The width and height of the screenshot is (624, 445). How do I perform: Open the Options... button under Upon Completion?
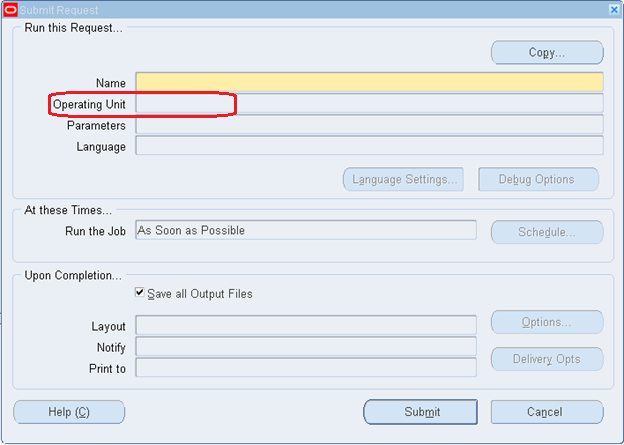pos(546,322)
